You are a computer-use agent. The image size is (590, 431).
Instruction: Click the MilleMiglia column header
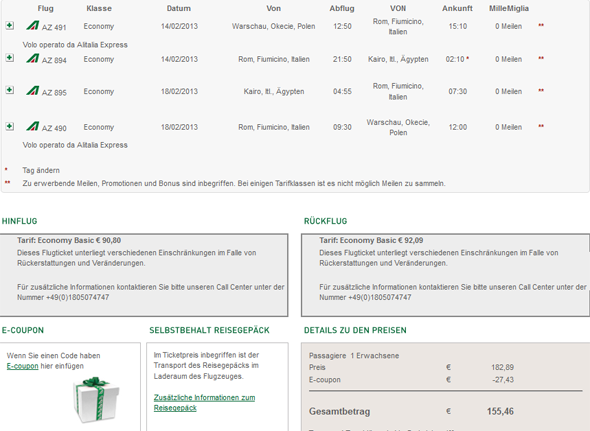pos(509,8)
